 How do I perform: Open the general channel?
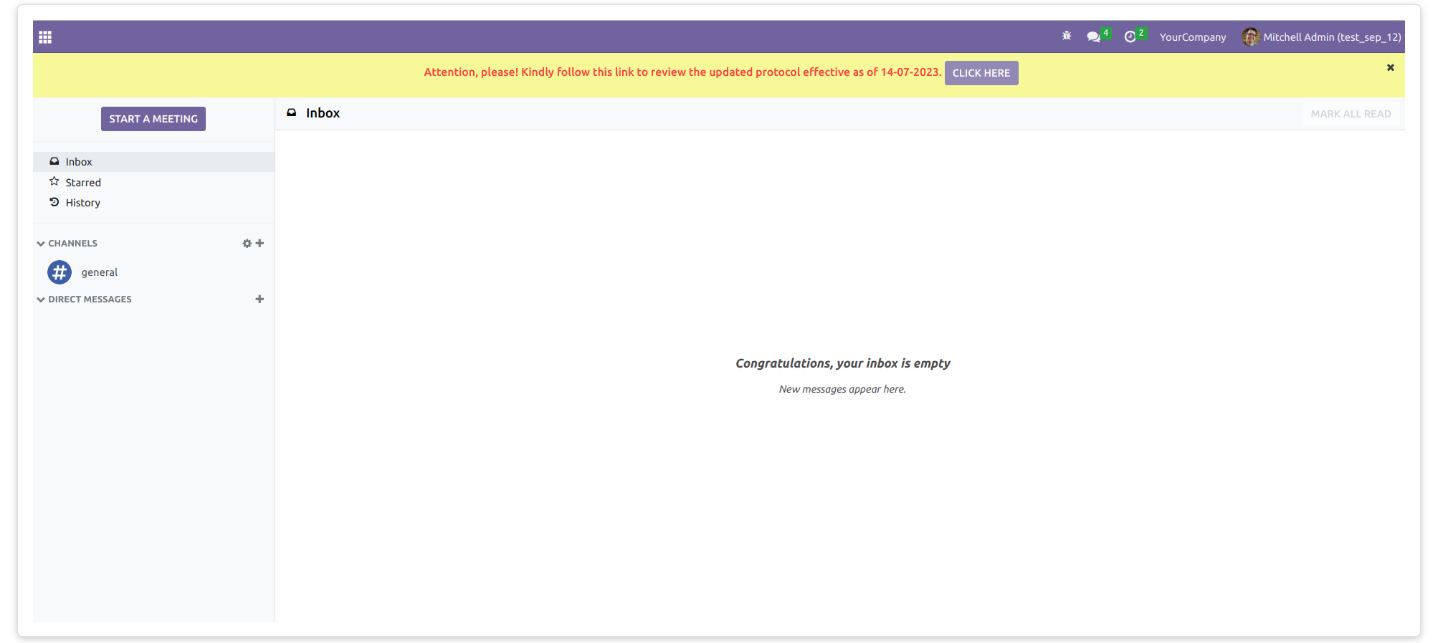(x=154, y=272)
